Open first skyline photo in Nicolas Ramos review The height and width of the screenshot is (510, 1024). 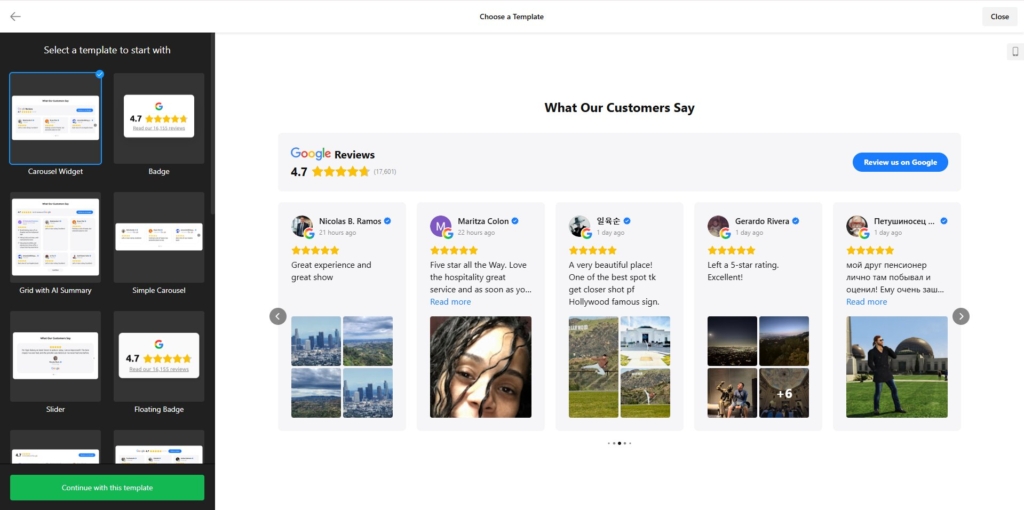316,341
